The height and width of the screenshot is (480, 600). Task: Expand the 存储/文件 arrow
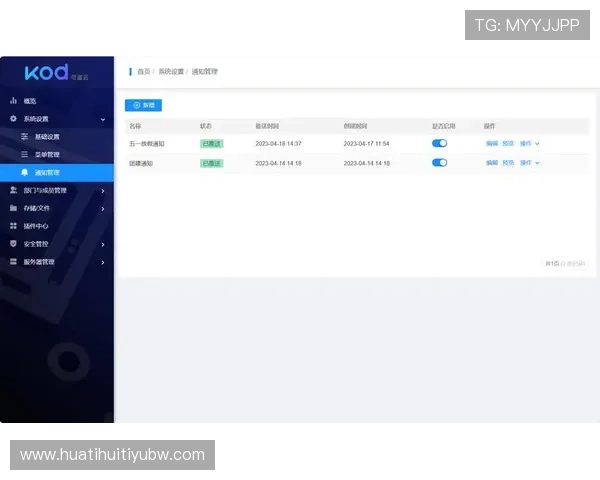(103, 209)
